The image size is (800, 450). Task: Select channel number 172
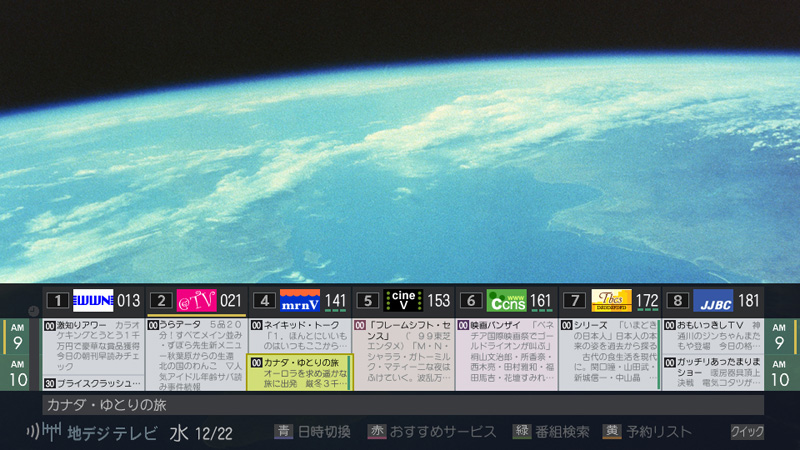647,301
